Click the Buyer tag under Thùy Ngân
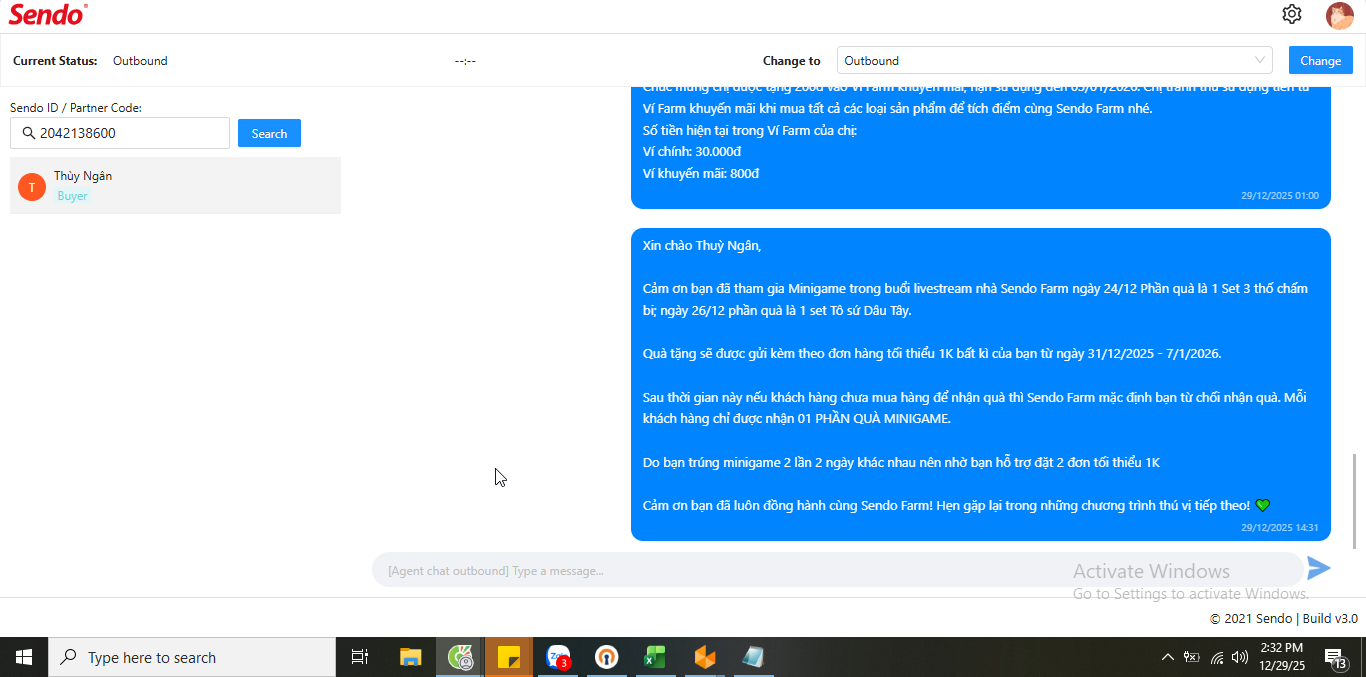Viewport: 1366px width, 677px height. [72, 196]
